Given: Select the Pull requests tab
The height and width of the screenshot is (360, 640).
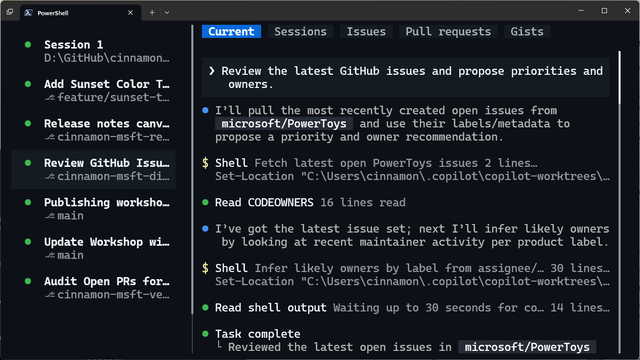Looking at the screenshot, I should point(448,31).
